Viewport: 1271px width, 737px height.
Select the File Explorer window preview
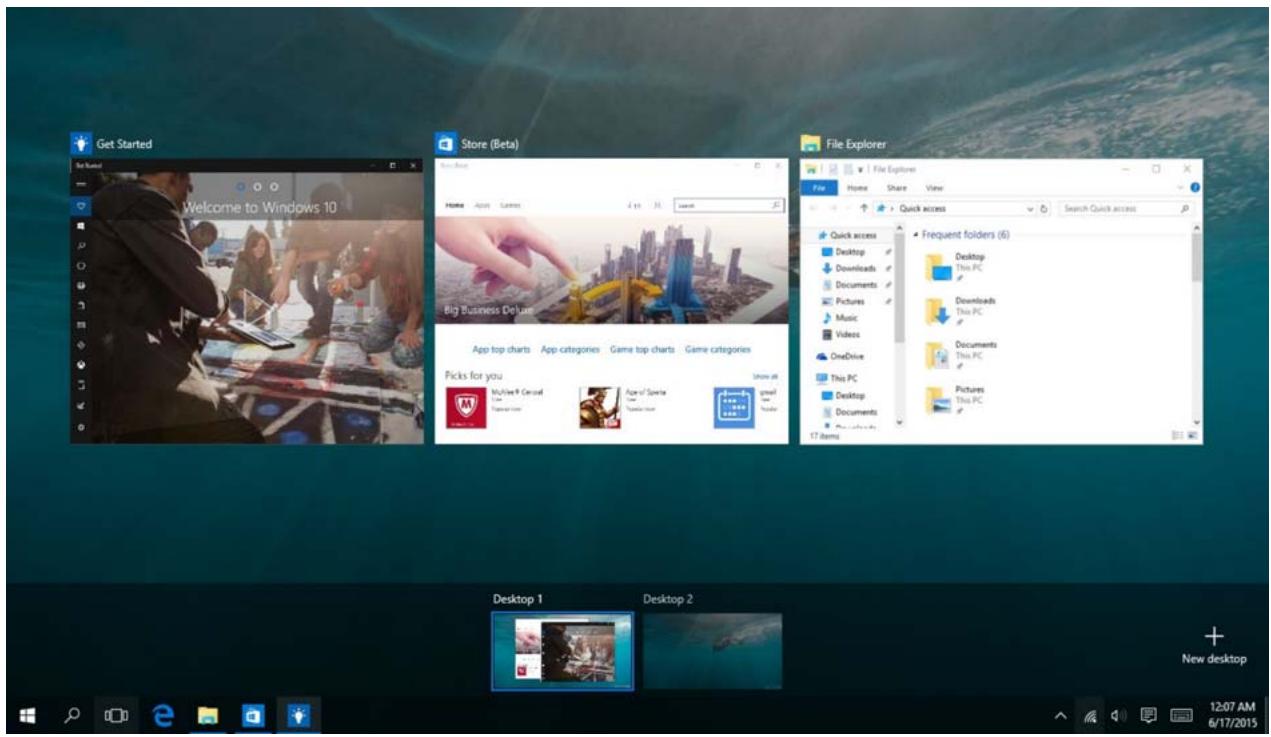[1001, 300]
